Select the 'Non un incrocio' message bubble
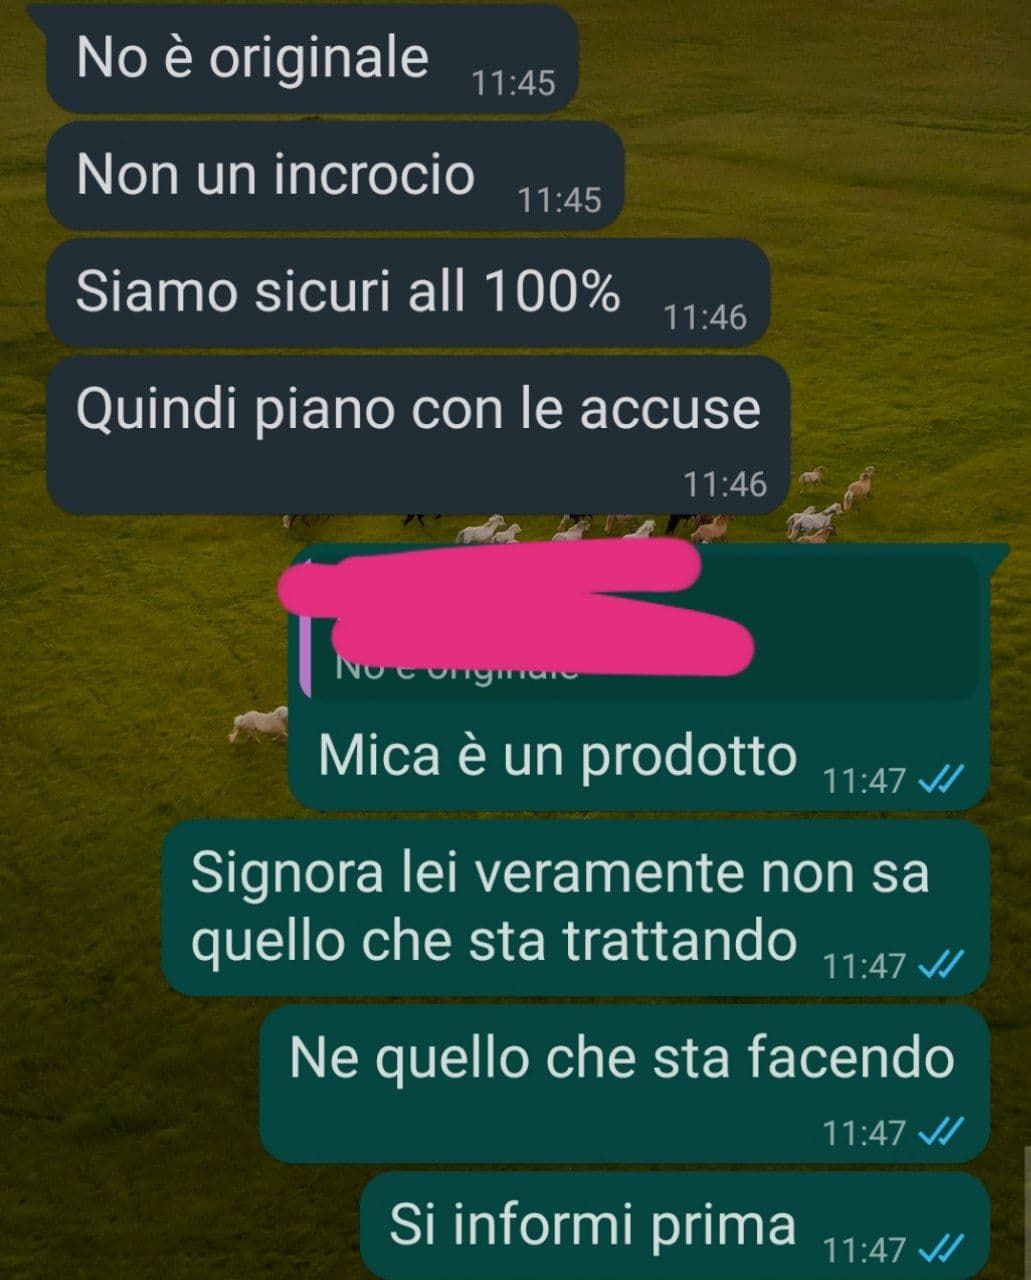Image resolution: width=1031 pixels, height=1280 pixels. 335,176
